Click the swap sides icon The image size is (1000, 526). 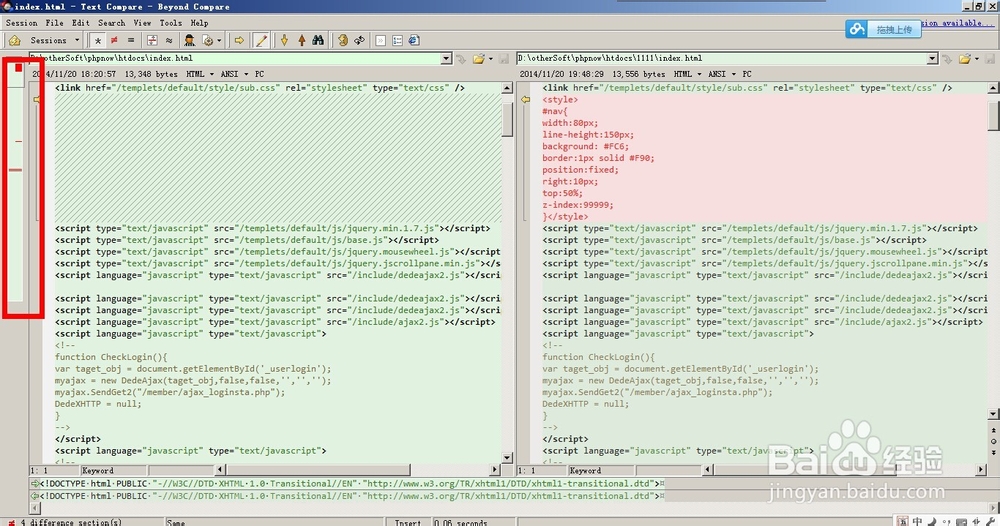[343, 41]
